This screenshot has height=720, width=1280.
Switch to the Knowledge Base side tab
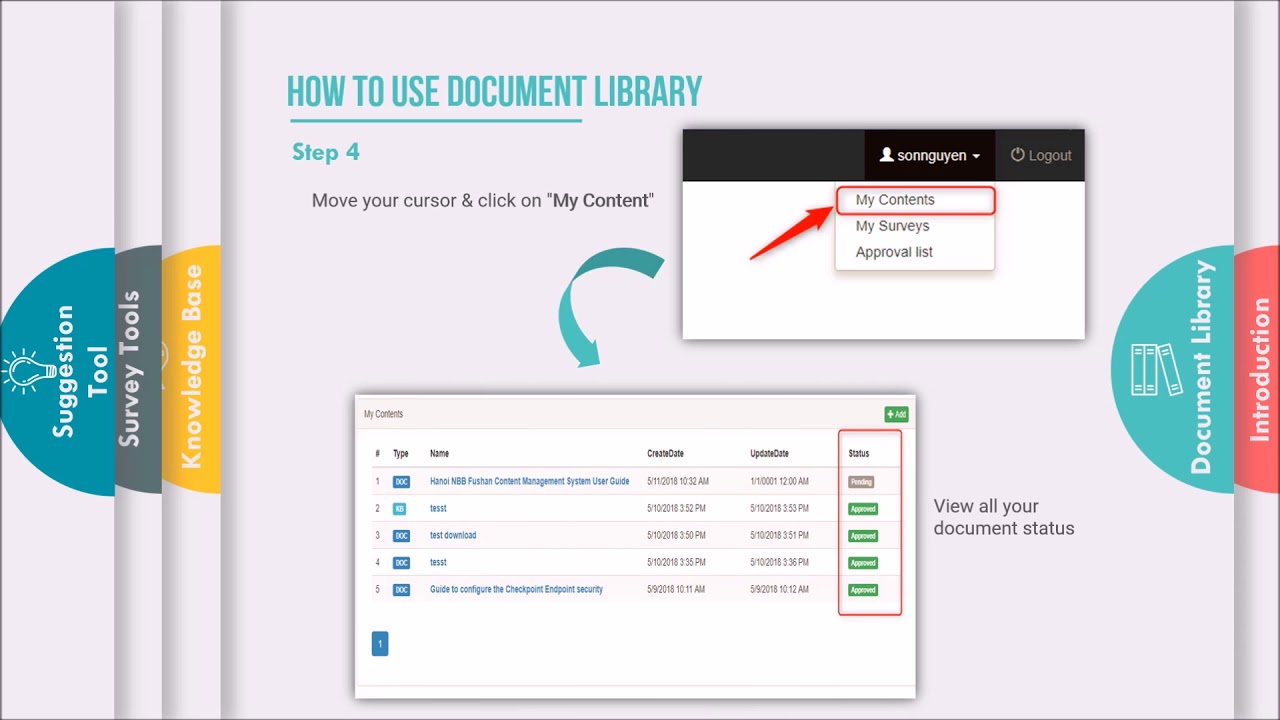191,368
